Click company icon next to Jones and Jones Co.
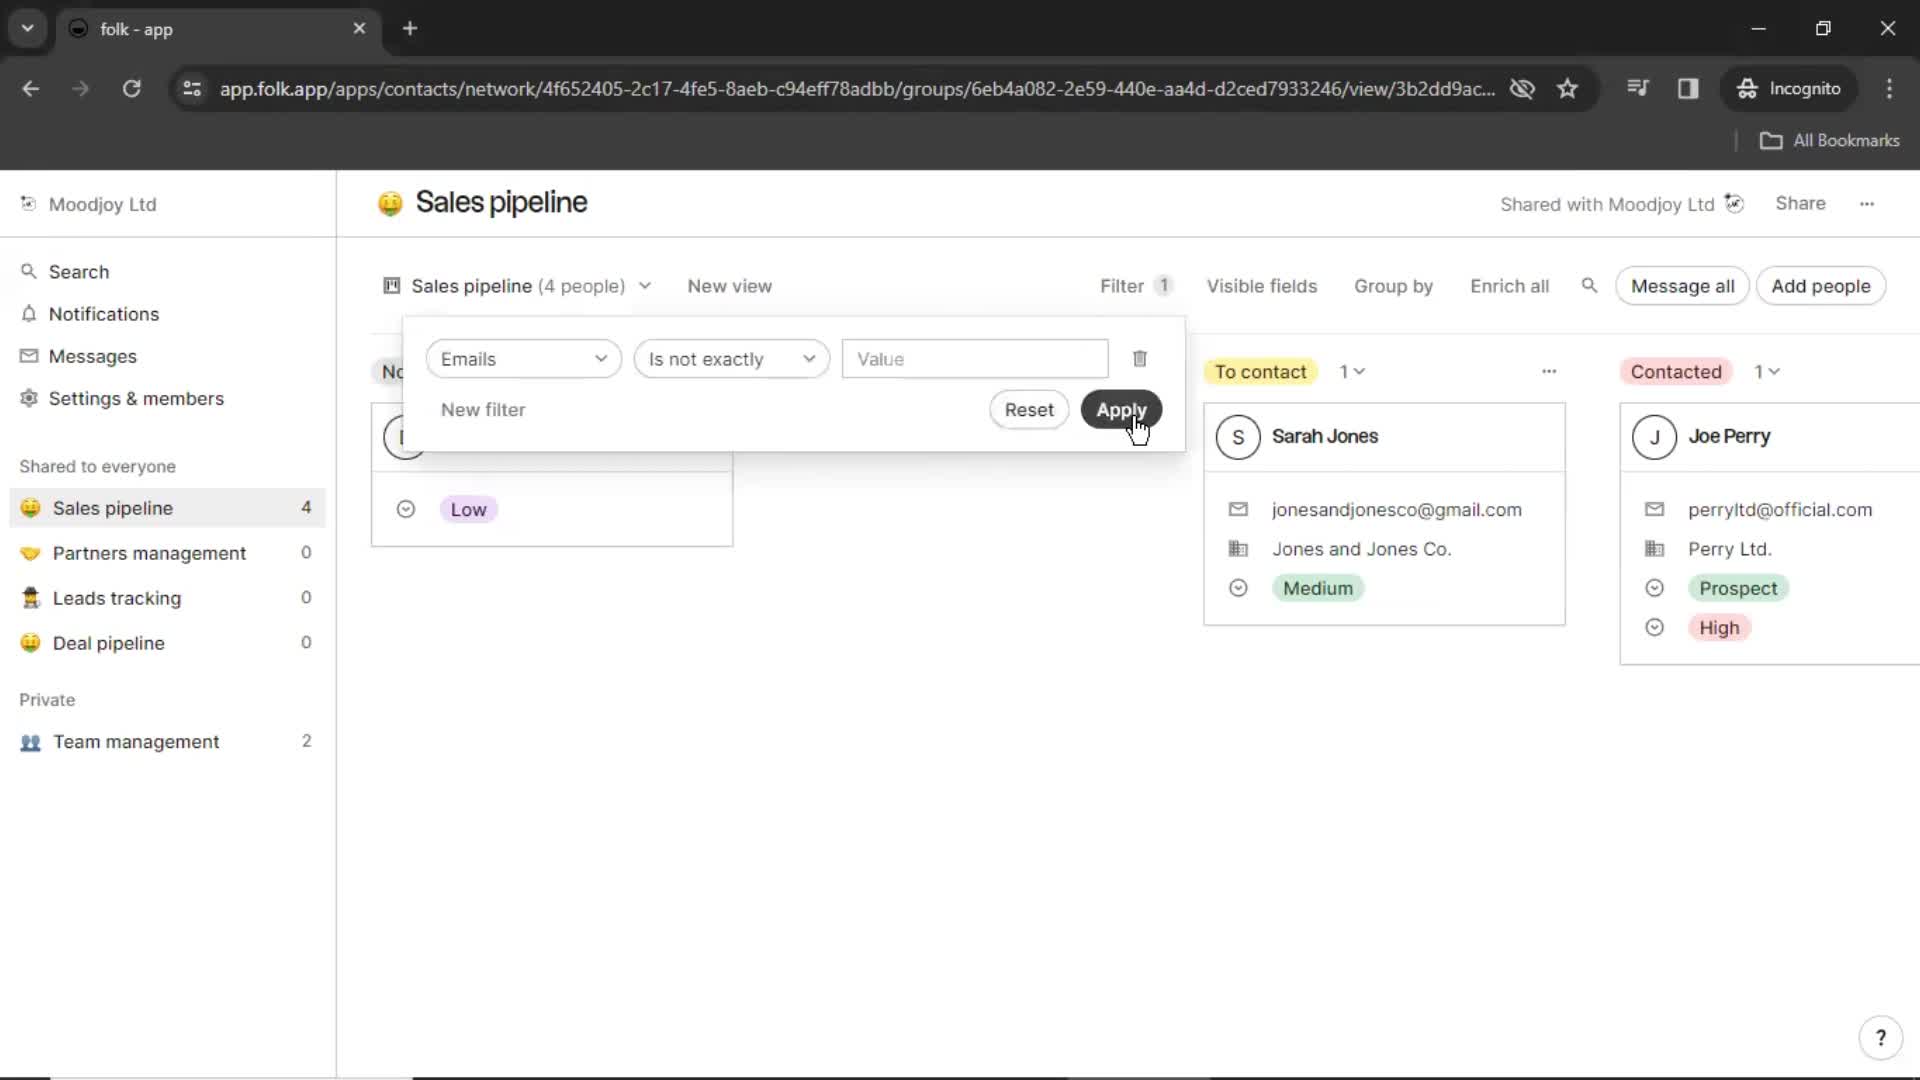This screenshot has height=1080, width=1920. (x=1238, y=549)
